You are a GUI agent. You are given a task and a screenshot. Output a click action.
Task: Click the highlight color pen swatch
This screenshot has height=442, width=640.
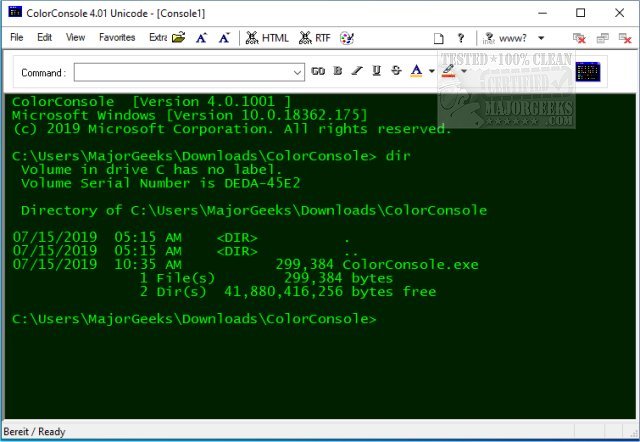[449, 72]
